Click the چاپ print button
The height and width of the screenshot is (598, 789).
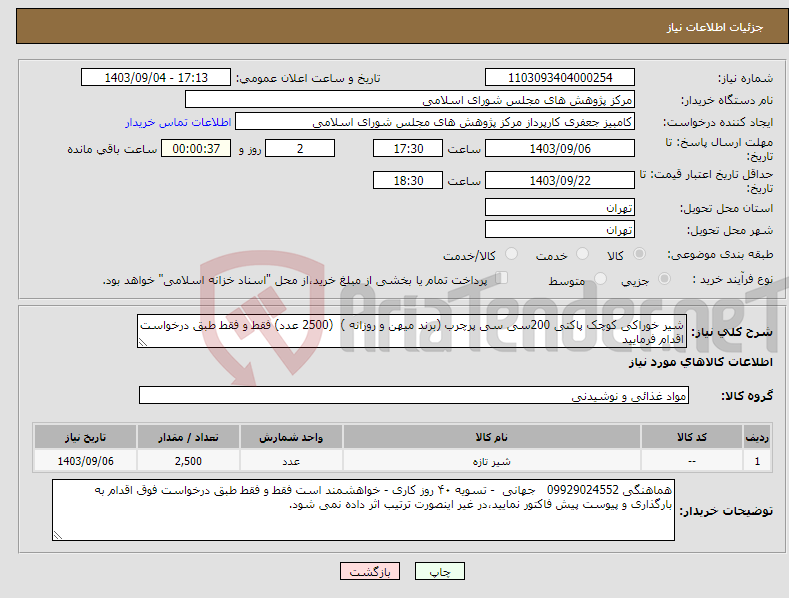point(440,572)
